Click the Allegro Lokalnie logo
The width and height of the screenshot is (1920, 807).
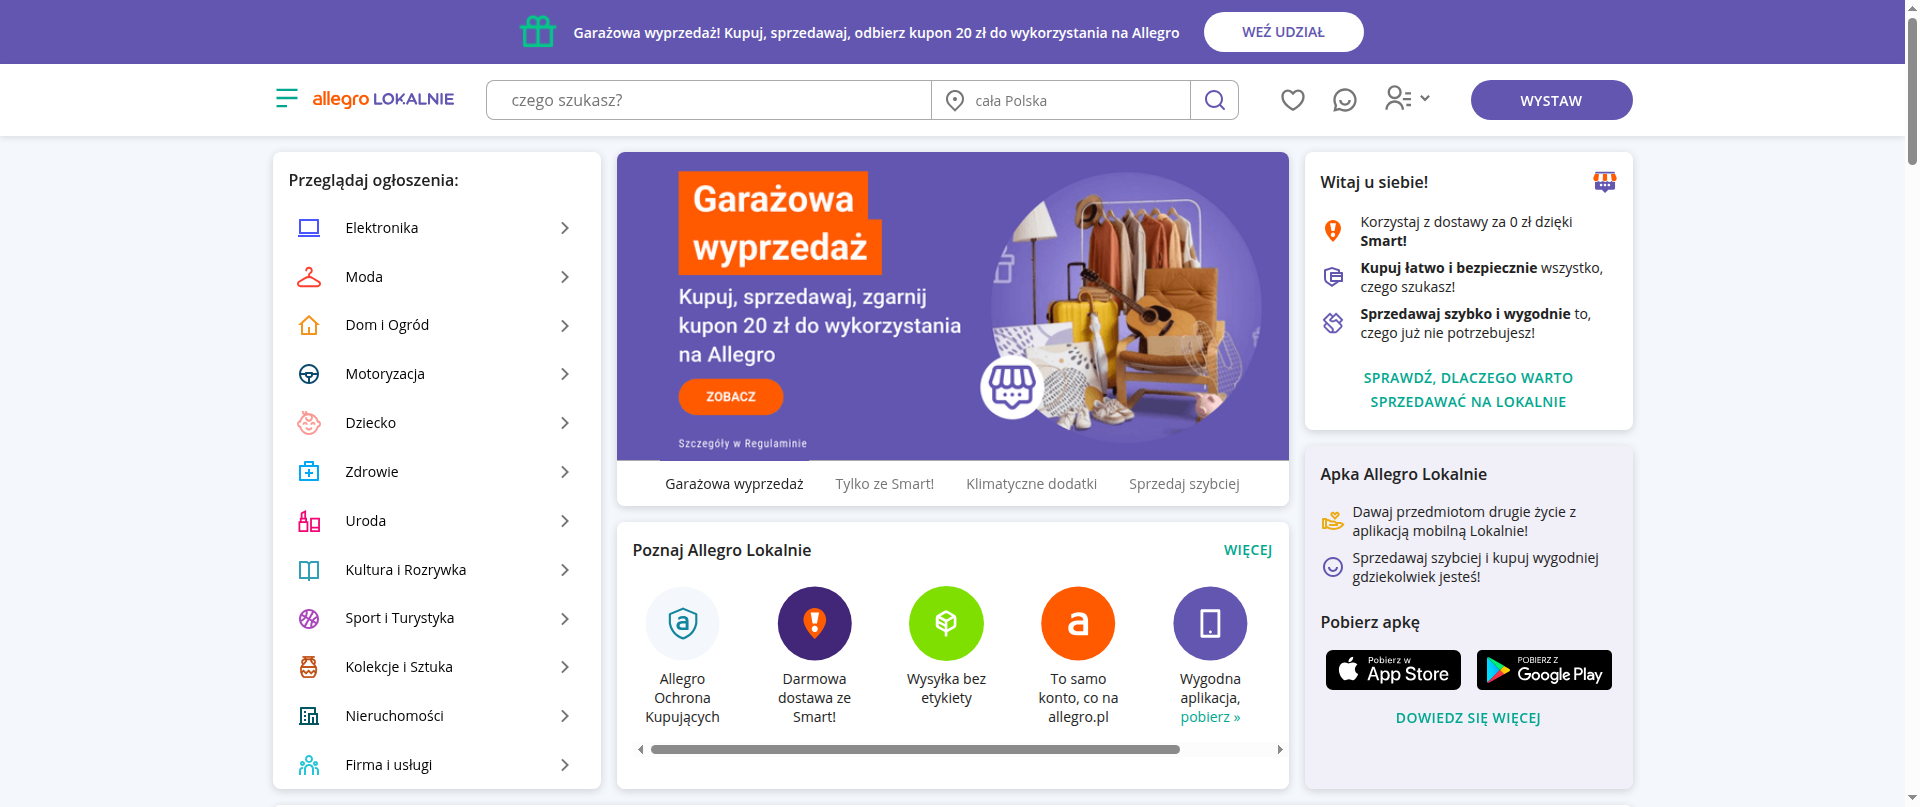point(383,99)
